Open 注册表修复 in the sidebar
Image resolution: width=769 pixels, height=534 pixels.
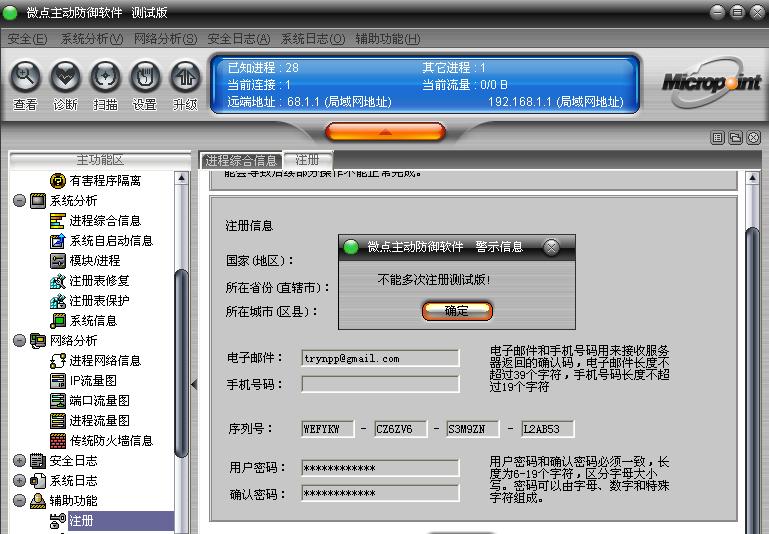point(99,281)
